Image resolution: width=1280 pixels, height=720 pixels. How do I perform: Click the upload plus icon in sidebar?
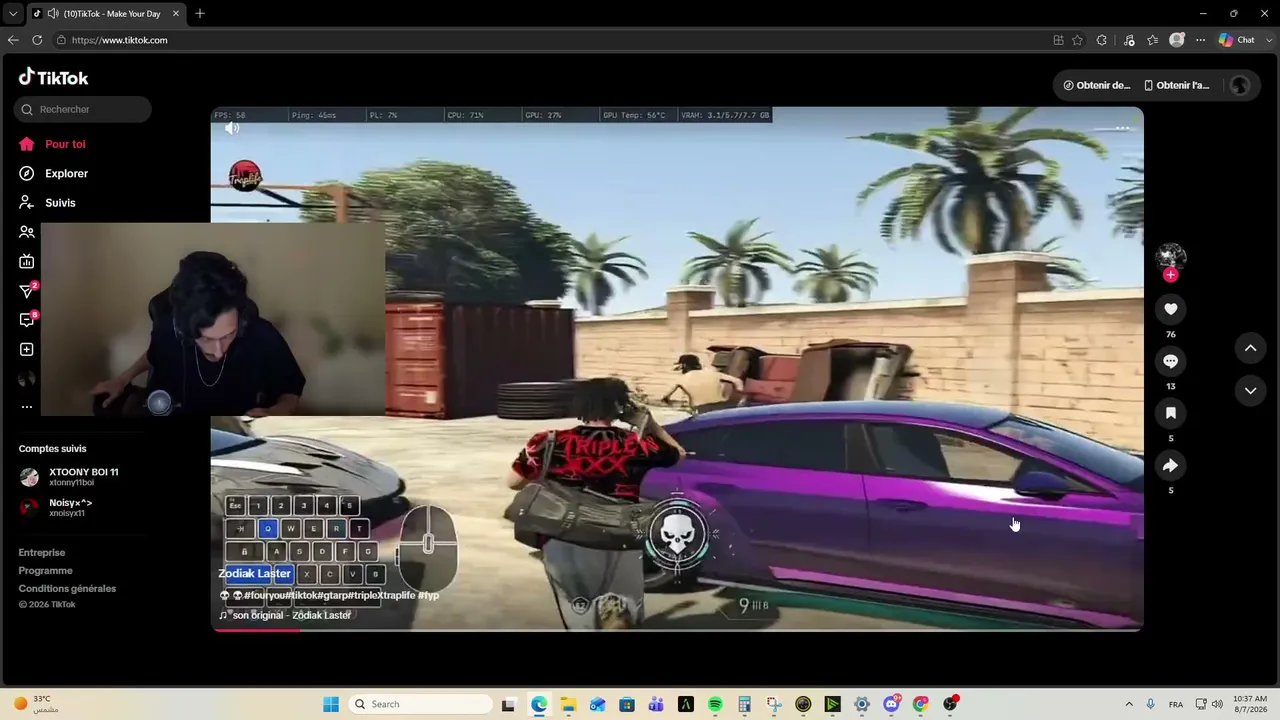click(x=27, y=349)
